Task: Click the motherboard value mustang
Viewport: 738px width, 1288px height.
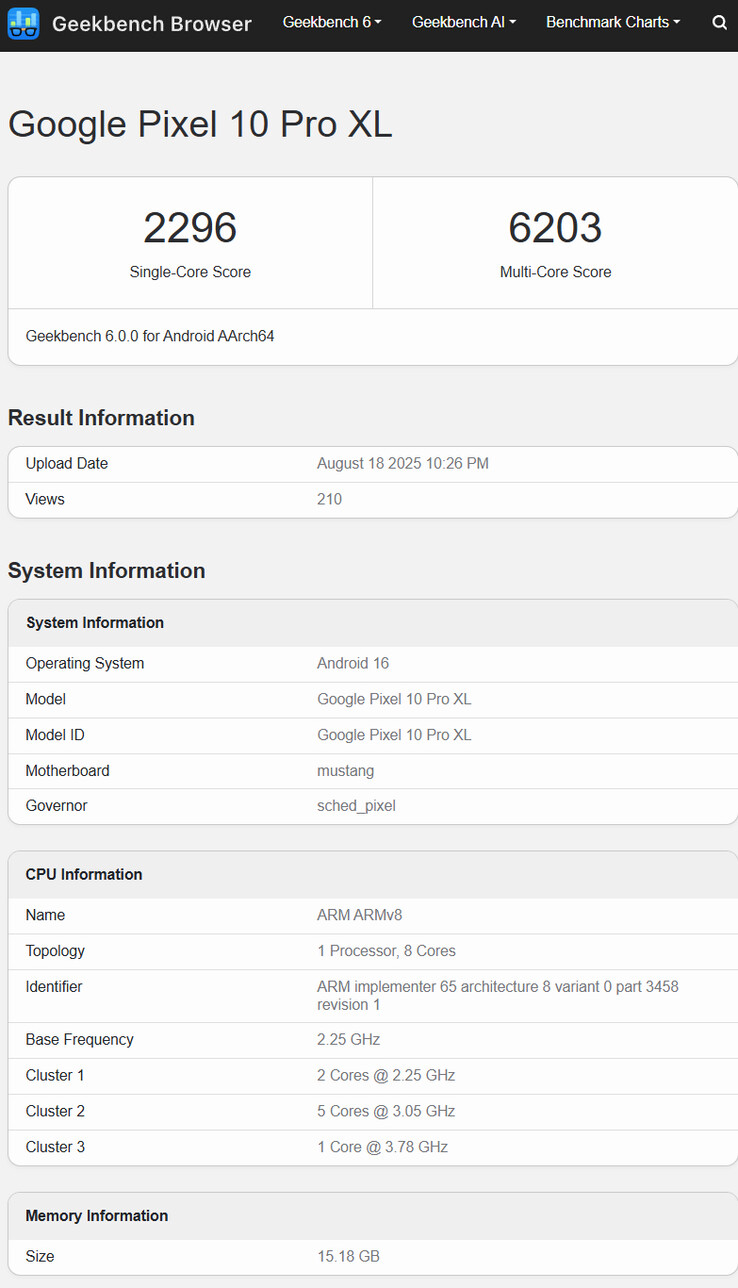Action: point(345,771)
